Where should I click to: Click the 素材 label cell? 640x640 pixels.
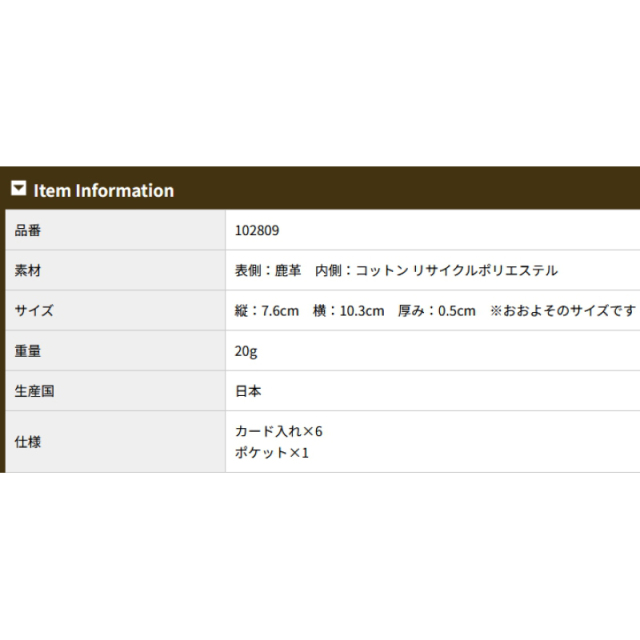coord(116,270)
